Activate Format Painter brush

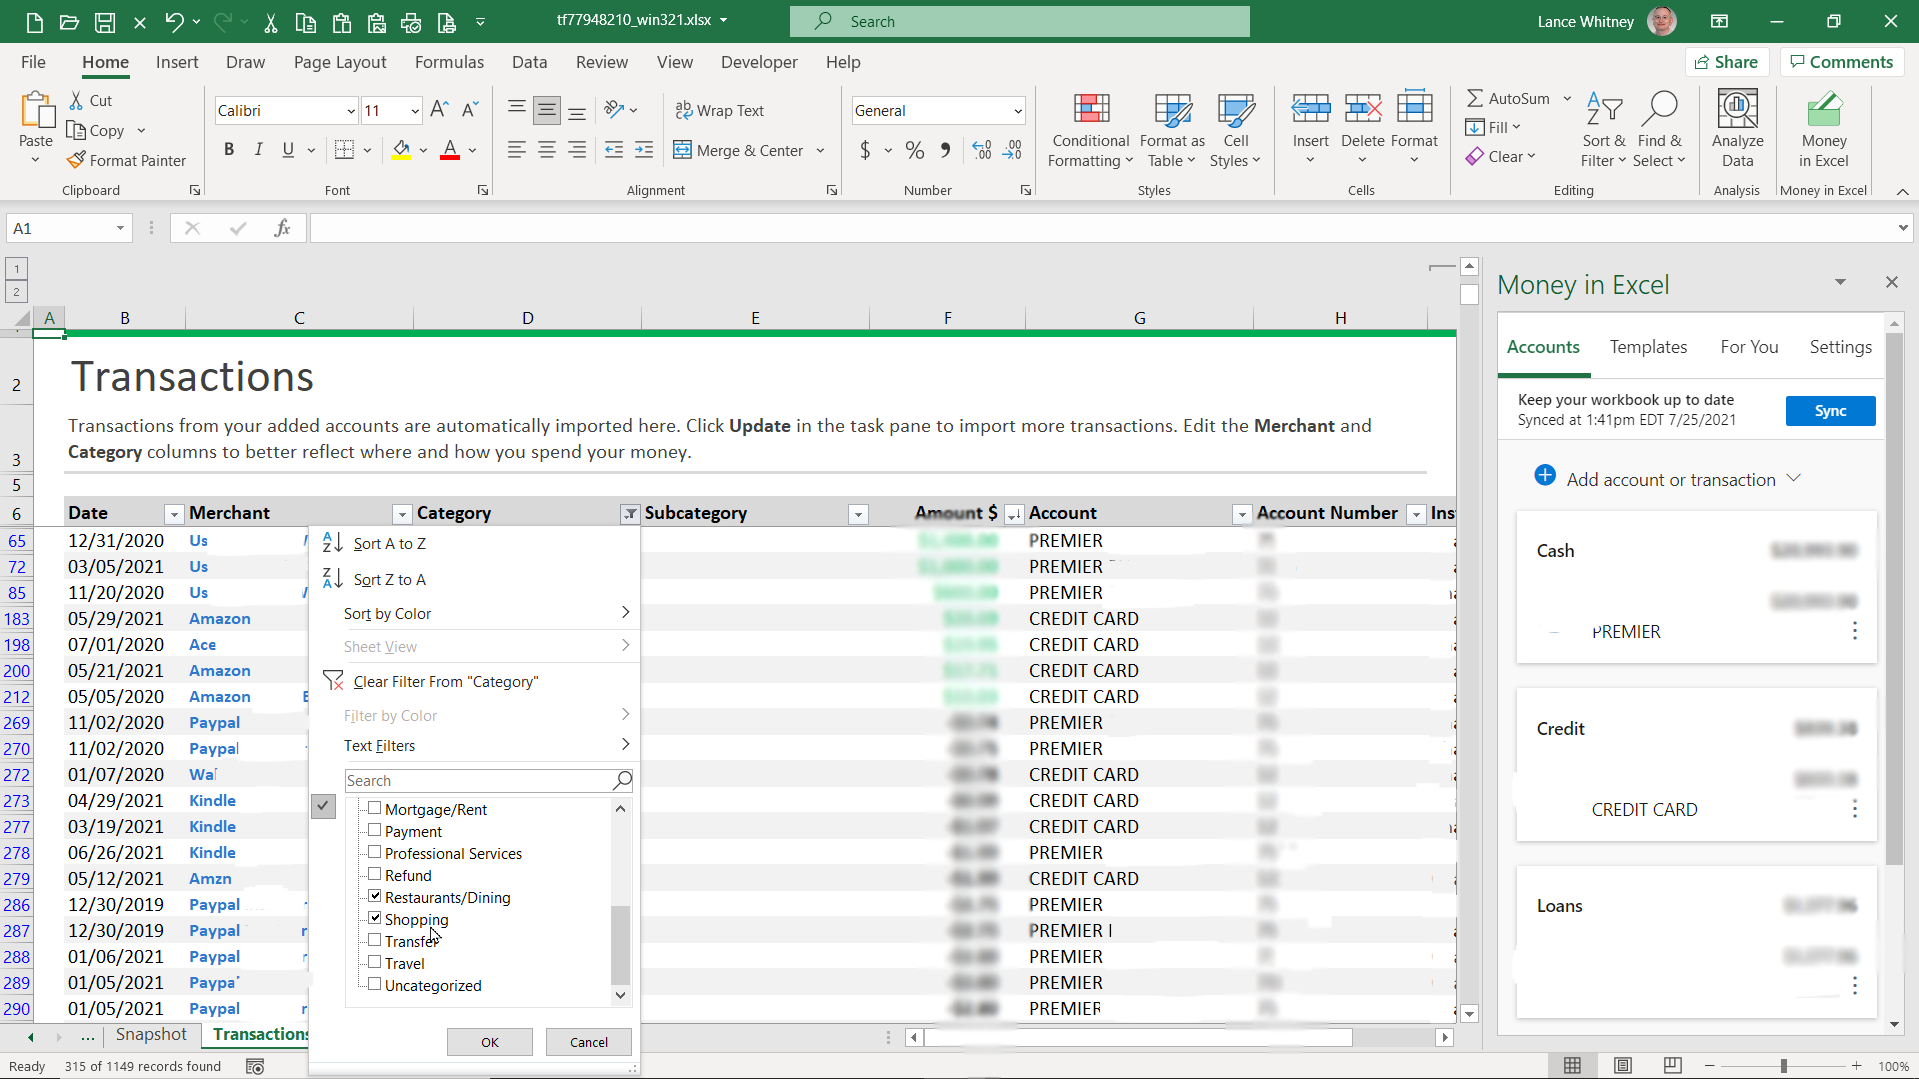76,160
